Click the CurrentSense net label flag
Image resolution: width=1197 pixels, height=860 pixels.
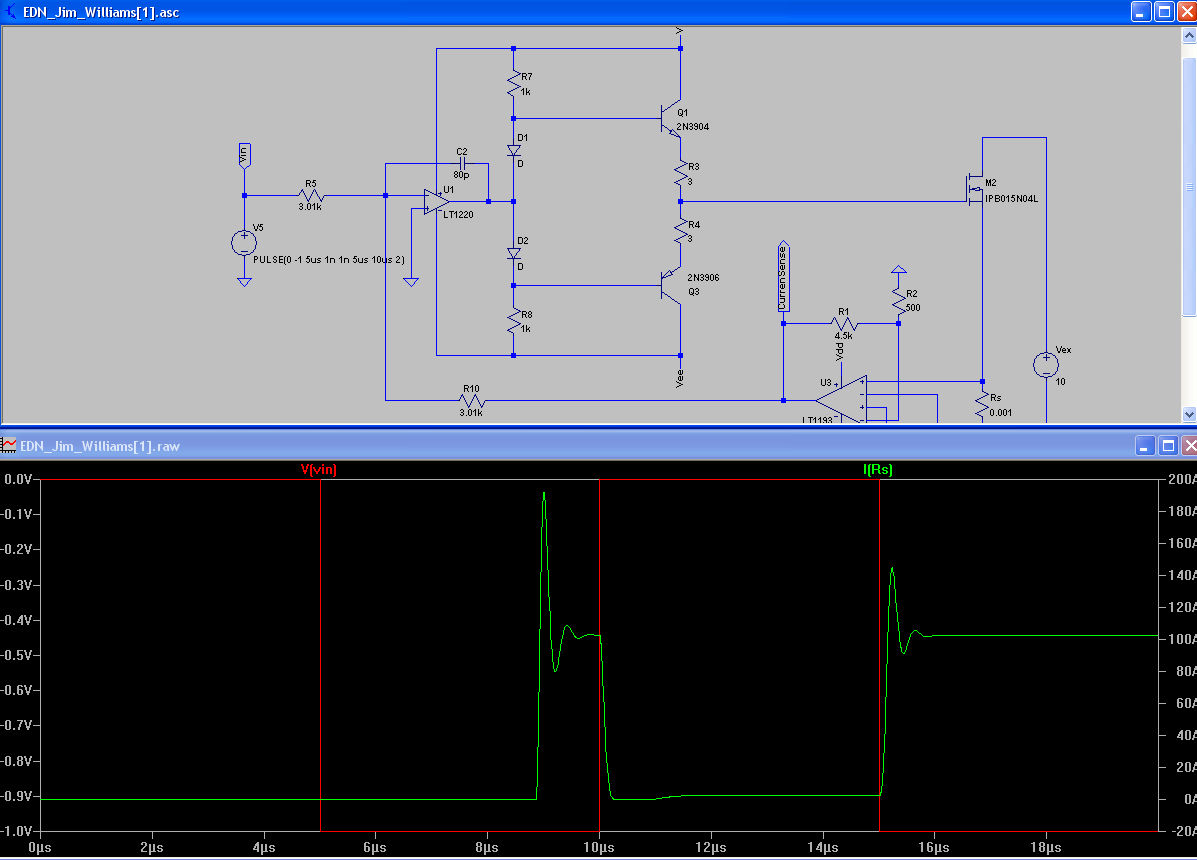(783, 277)
